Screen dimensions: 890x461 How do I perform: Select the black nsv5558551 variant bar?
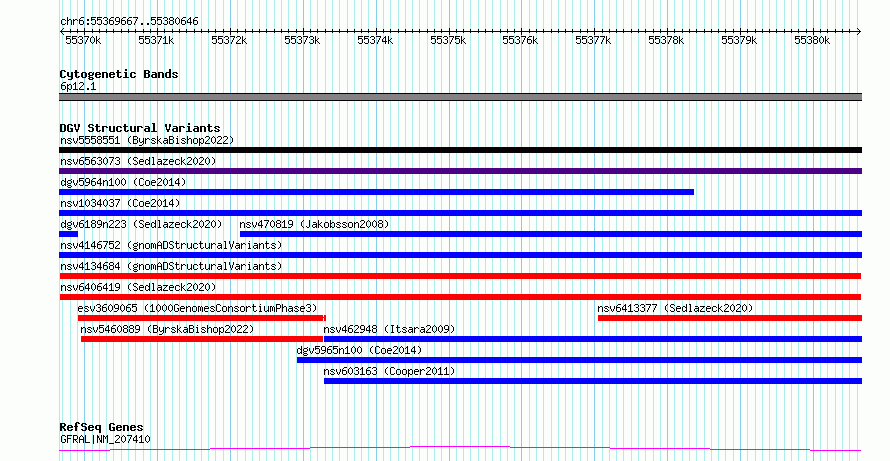point(460,150)
